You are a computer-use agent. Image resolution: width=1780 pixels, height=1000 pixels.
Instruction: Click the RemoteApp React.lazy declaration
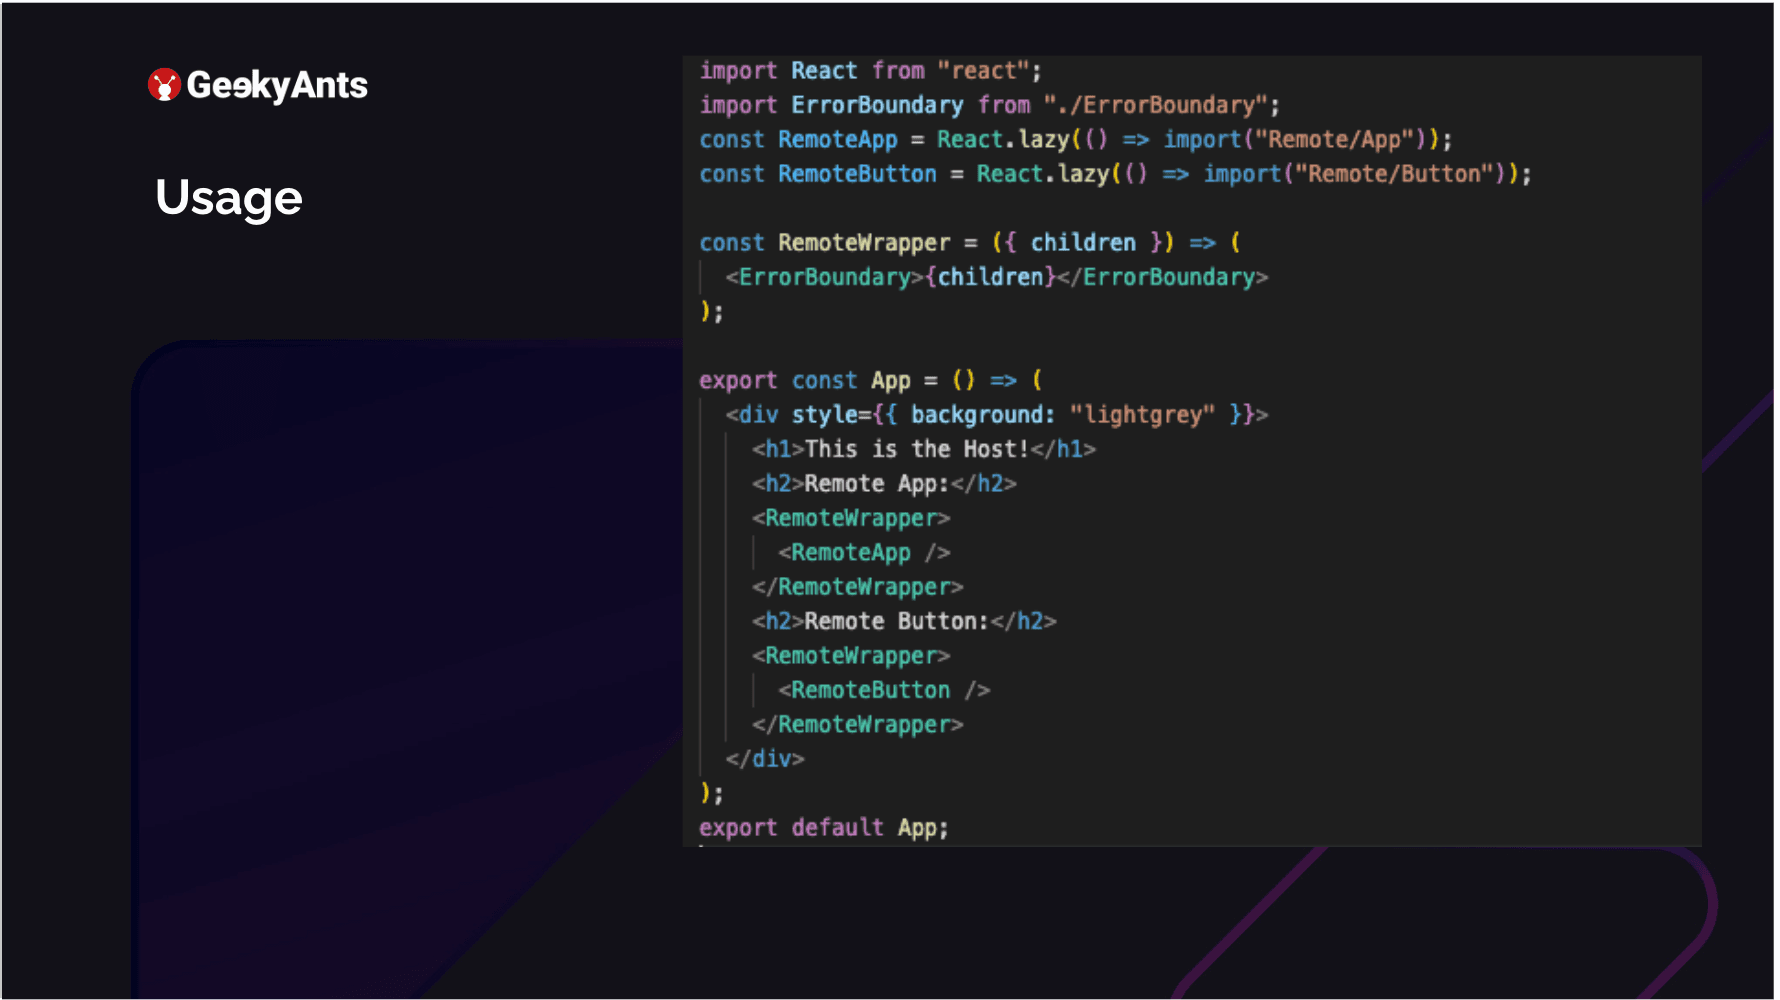pos(1075,139)
